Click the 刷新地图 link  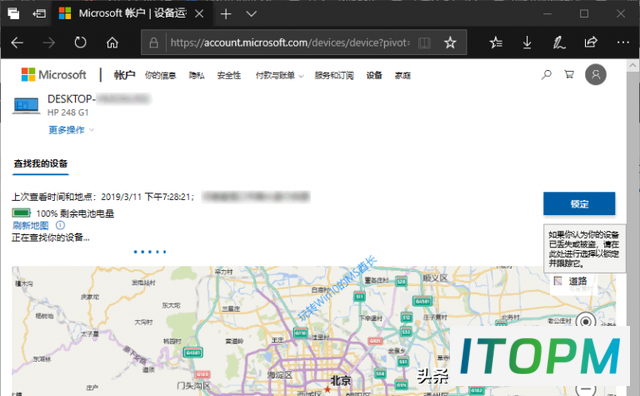pyautogui.click(x=31, y=225)
